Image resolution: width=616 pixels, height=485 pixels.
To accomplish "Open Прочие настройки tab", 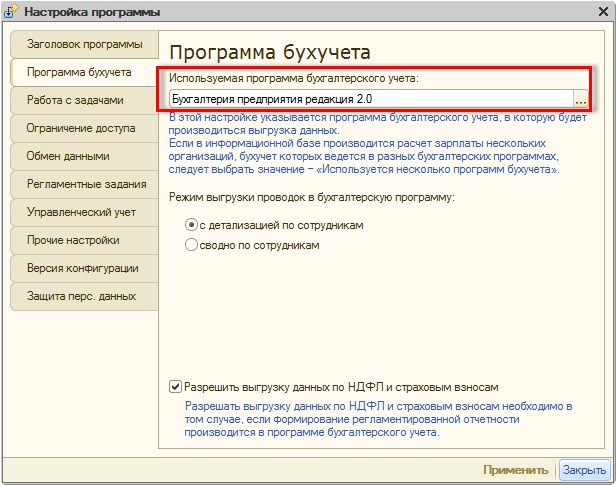I will [x=84, y=240].
